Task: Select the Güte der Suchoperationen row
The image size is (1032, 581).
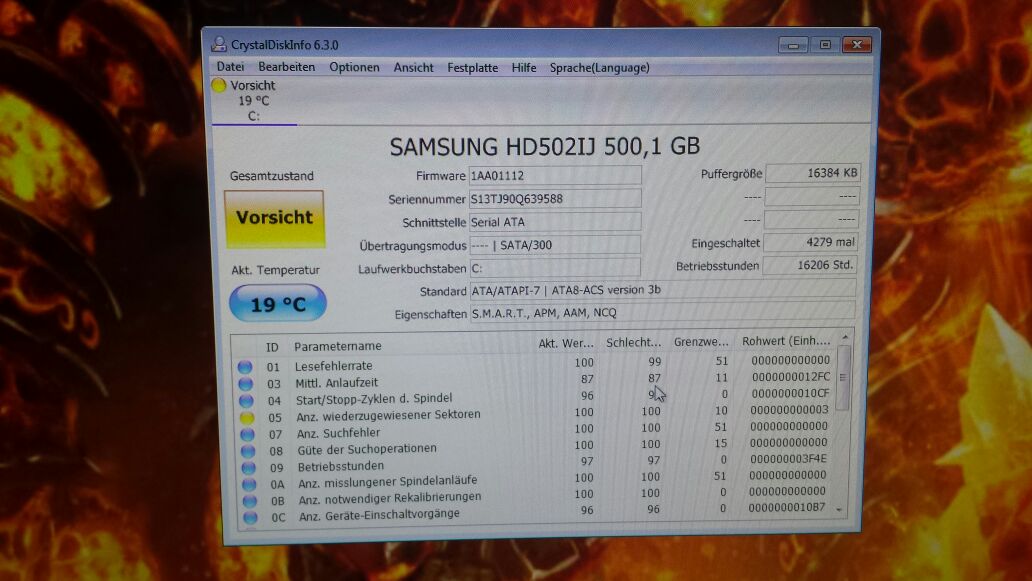Action: pyautogui.click(x=534, y=446)
